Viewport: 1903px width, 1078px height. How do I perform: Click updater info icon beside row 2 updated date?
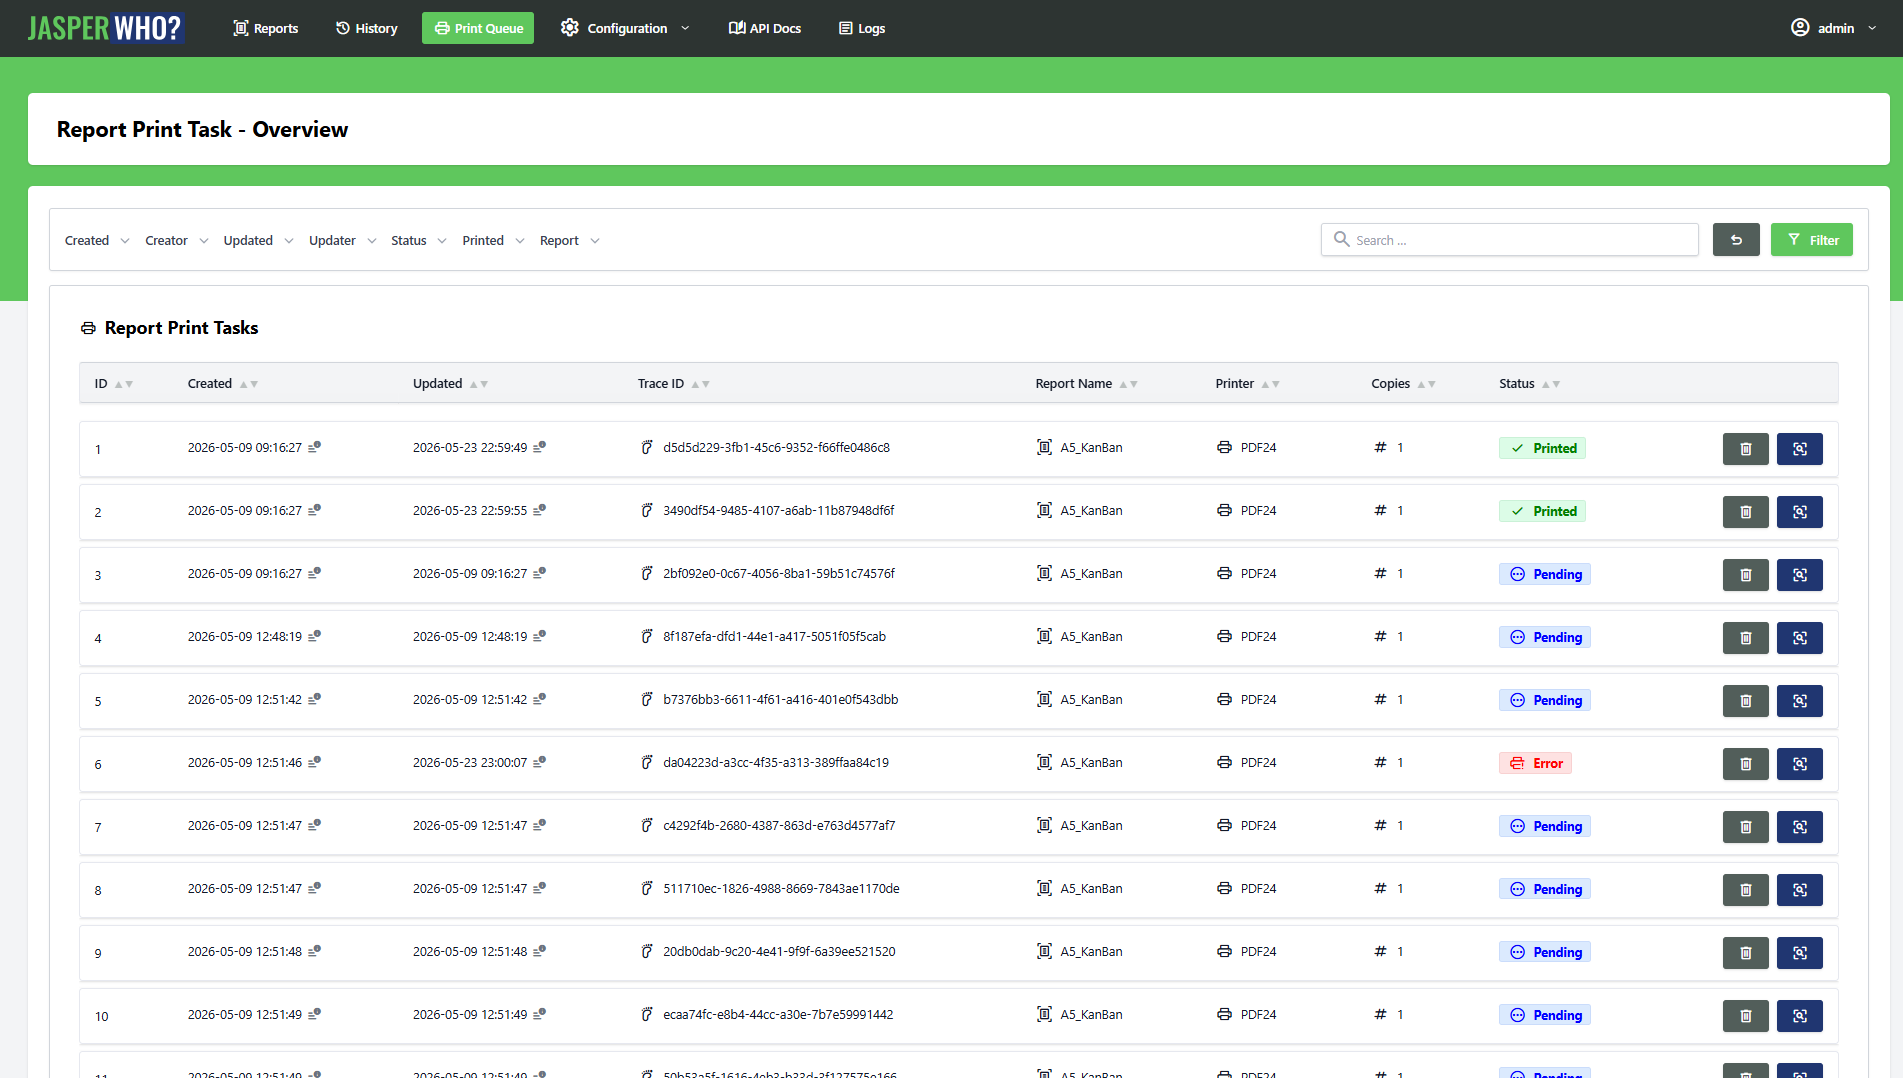pos(539,510)
